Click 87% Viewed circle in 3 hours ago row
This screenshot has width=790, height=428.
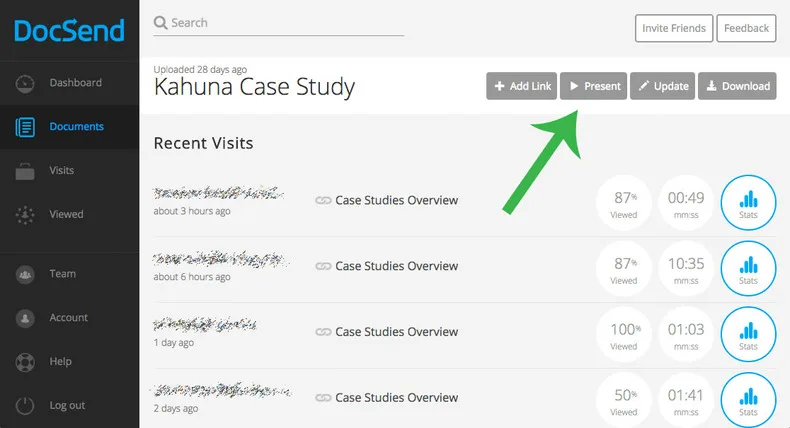[x=624, y=203]
